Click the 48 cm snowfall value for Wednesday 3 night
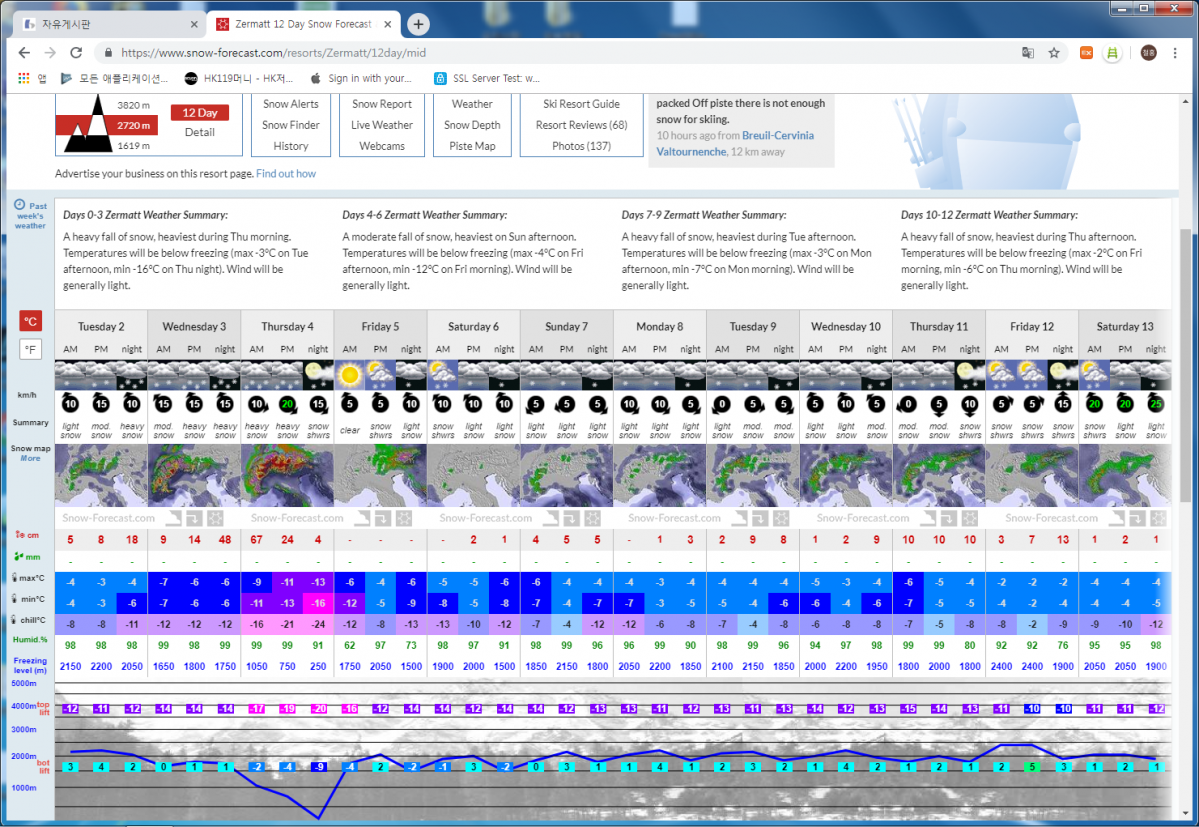This screenshot has height=827, width=1199. [x=225, y=540]
